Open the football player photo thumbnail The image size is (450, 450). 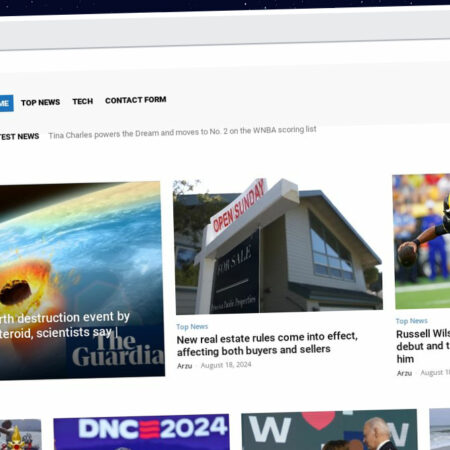[422, 241]
